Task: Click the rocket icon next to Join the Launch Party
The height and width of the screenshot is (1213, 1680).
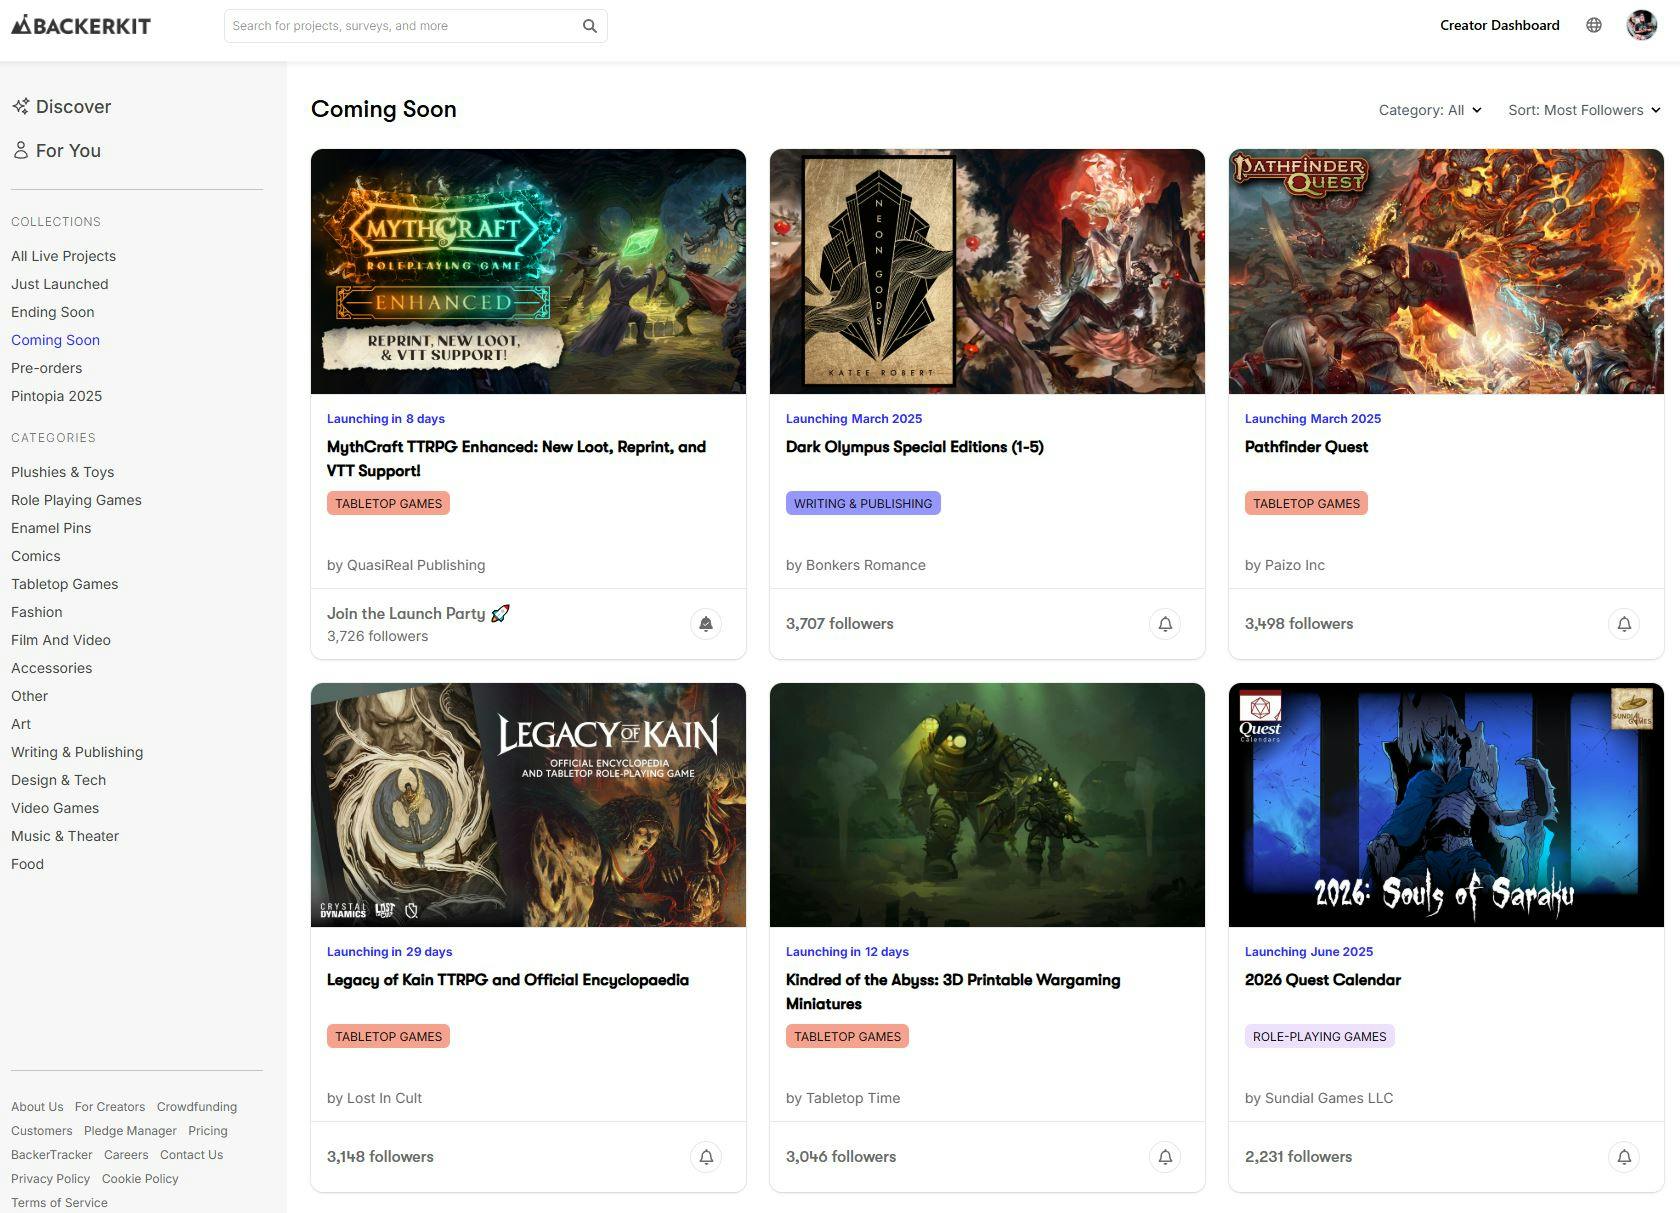Action: (x=500, y=613)
